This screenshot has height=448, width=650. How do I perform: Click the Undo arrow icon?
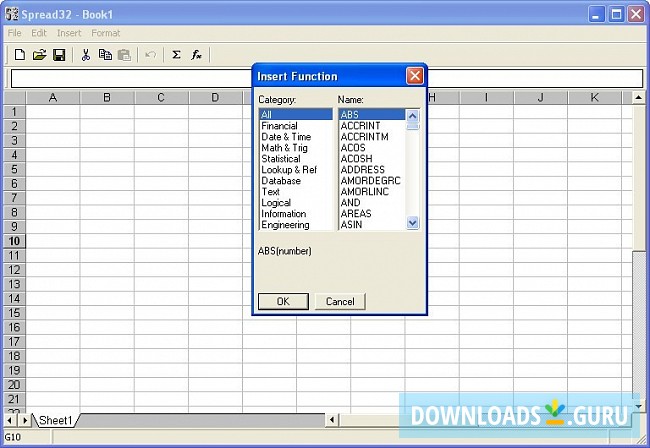[150, 55]
